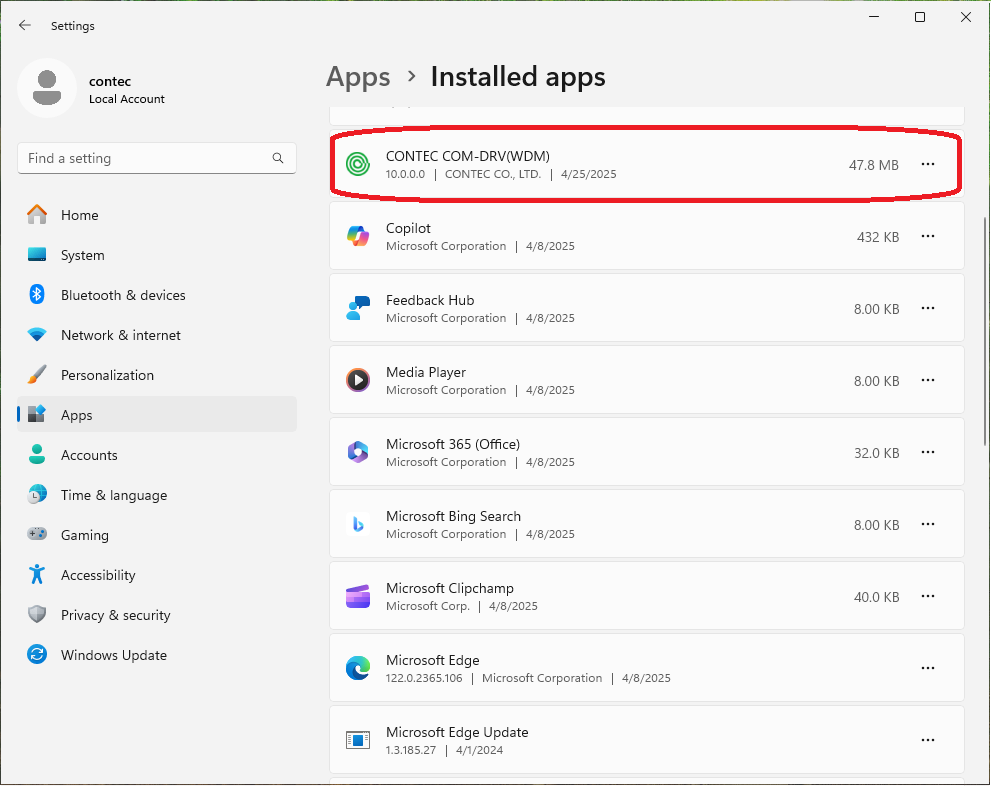The image size is (991, 786).
Task: Click the breadcrumb chevron after Apps
Action: (411, 76)
